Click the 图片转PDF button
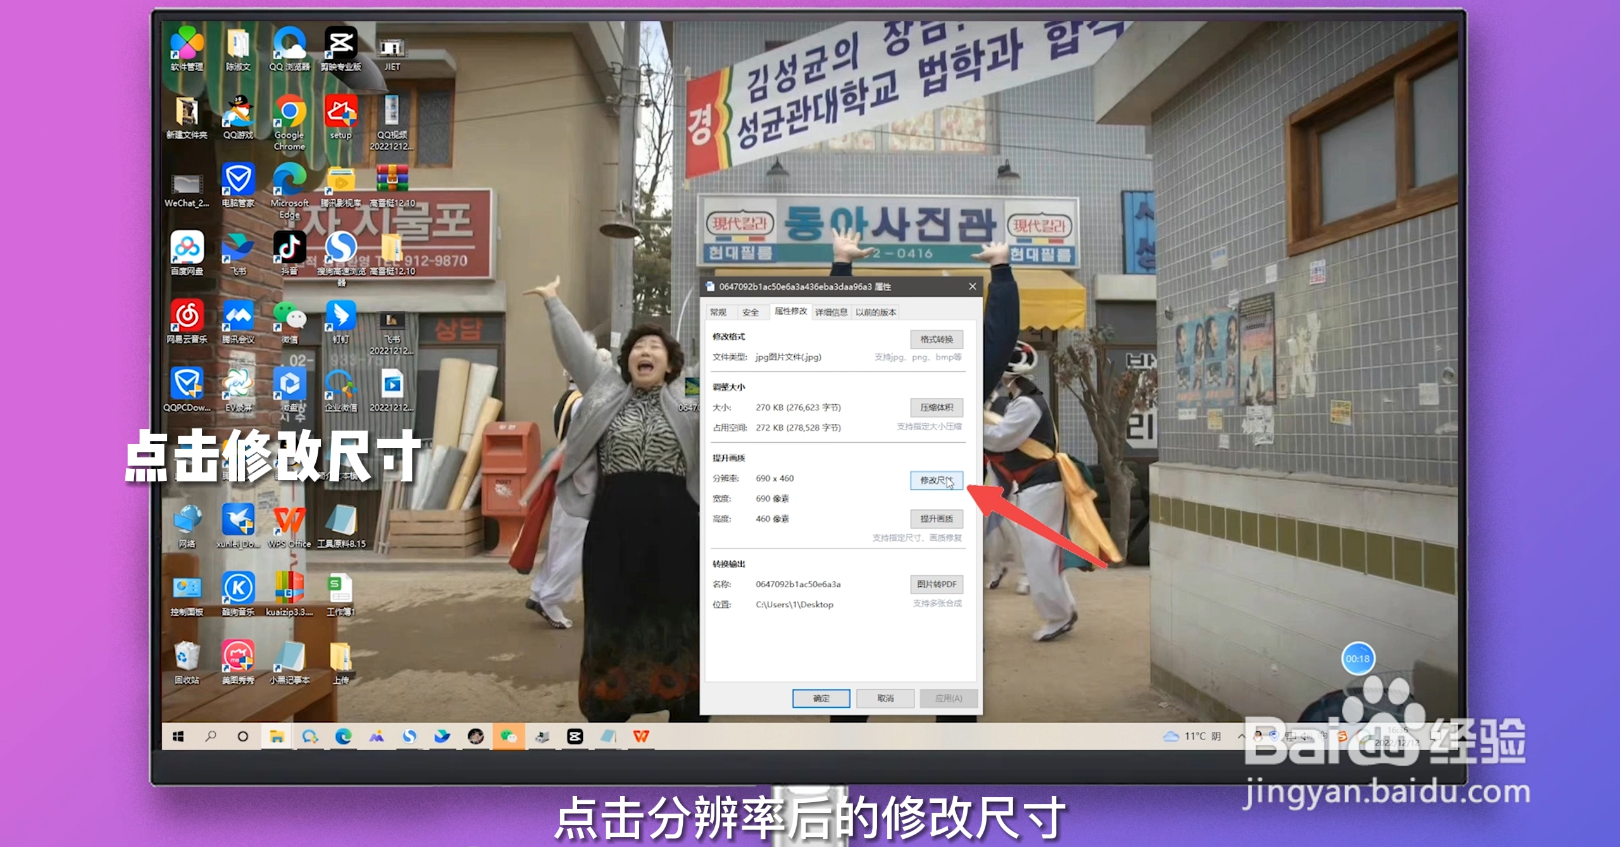This screenshot has height=847, width=1620. pos(936,584)
